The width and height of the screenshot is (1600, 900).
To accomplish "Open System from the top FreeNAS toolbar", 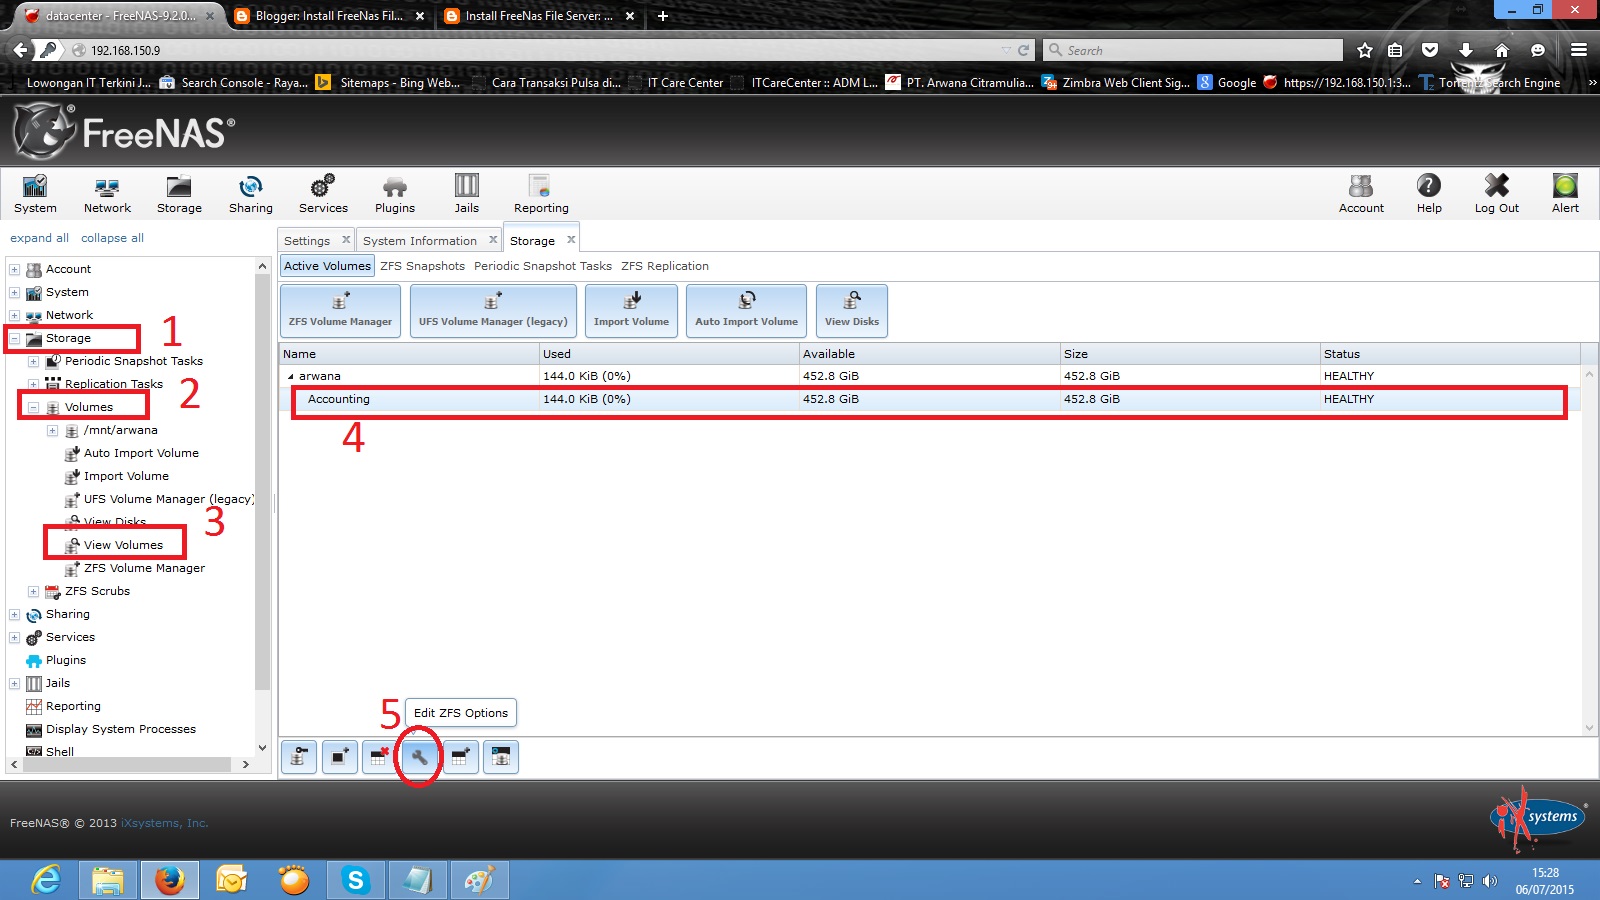I will click(x=35, y=194).
